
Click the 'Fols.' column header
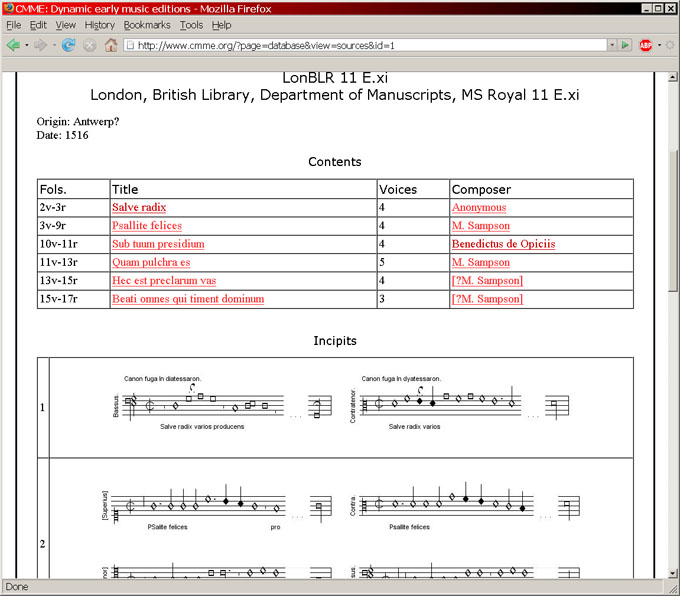pyautogui.click(x=53, y=190)
